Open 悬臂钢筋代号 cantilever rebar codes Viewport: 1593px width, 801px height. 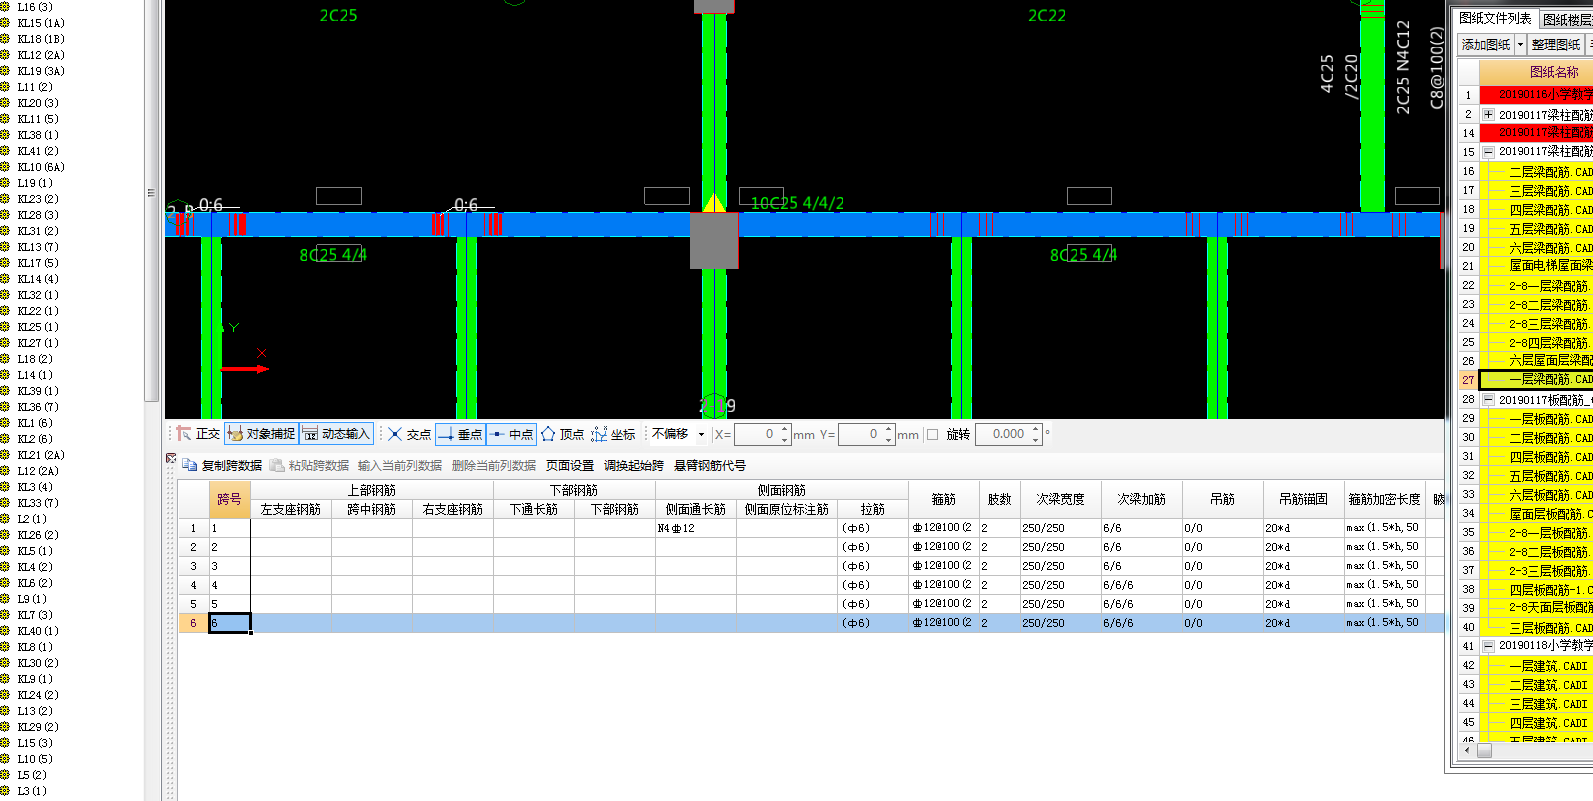click(710, 465)
